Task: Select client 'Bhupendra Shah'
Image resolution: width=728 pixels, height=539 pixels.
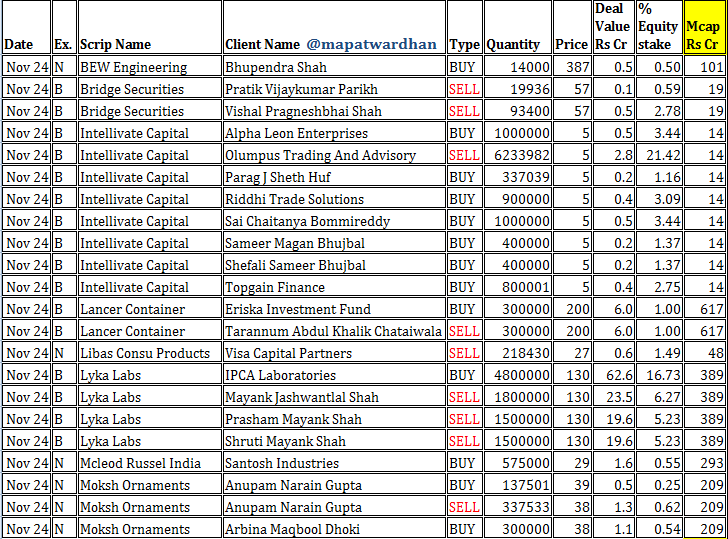Action: pyautogui.click(x=334, y=67)
